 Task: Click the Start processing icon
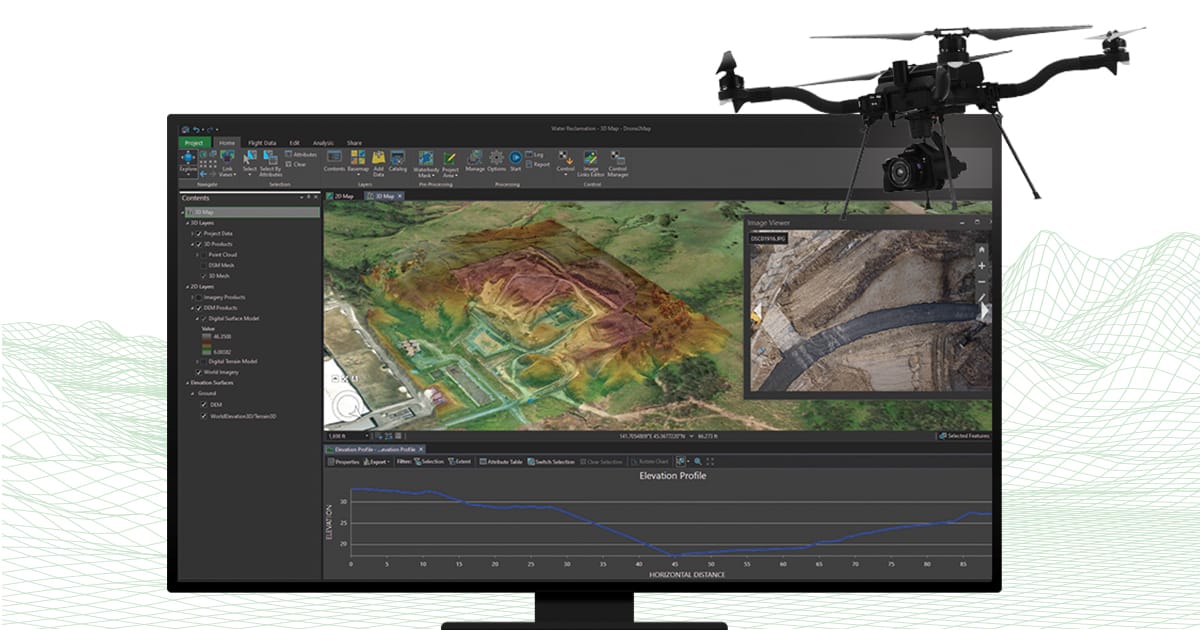coord(516,160)
